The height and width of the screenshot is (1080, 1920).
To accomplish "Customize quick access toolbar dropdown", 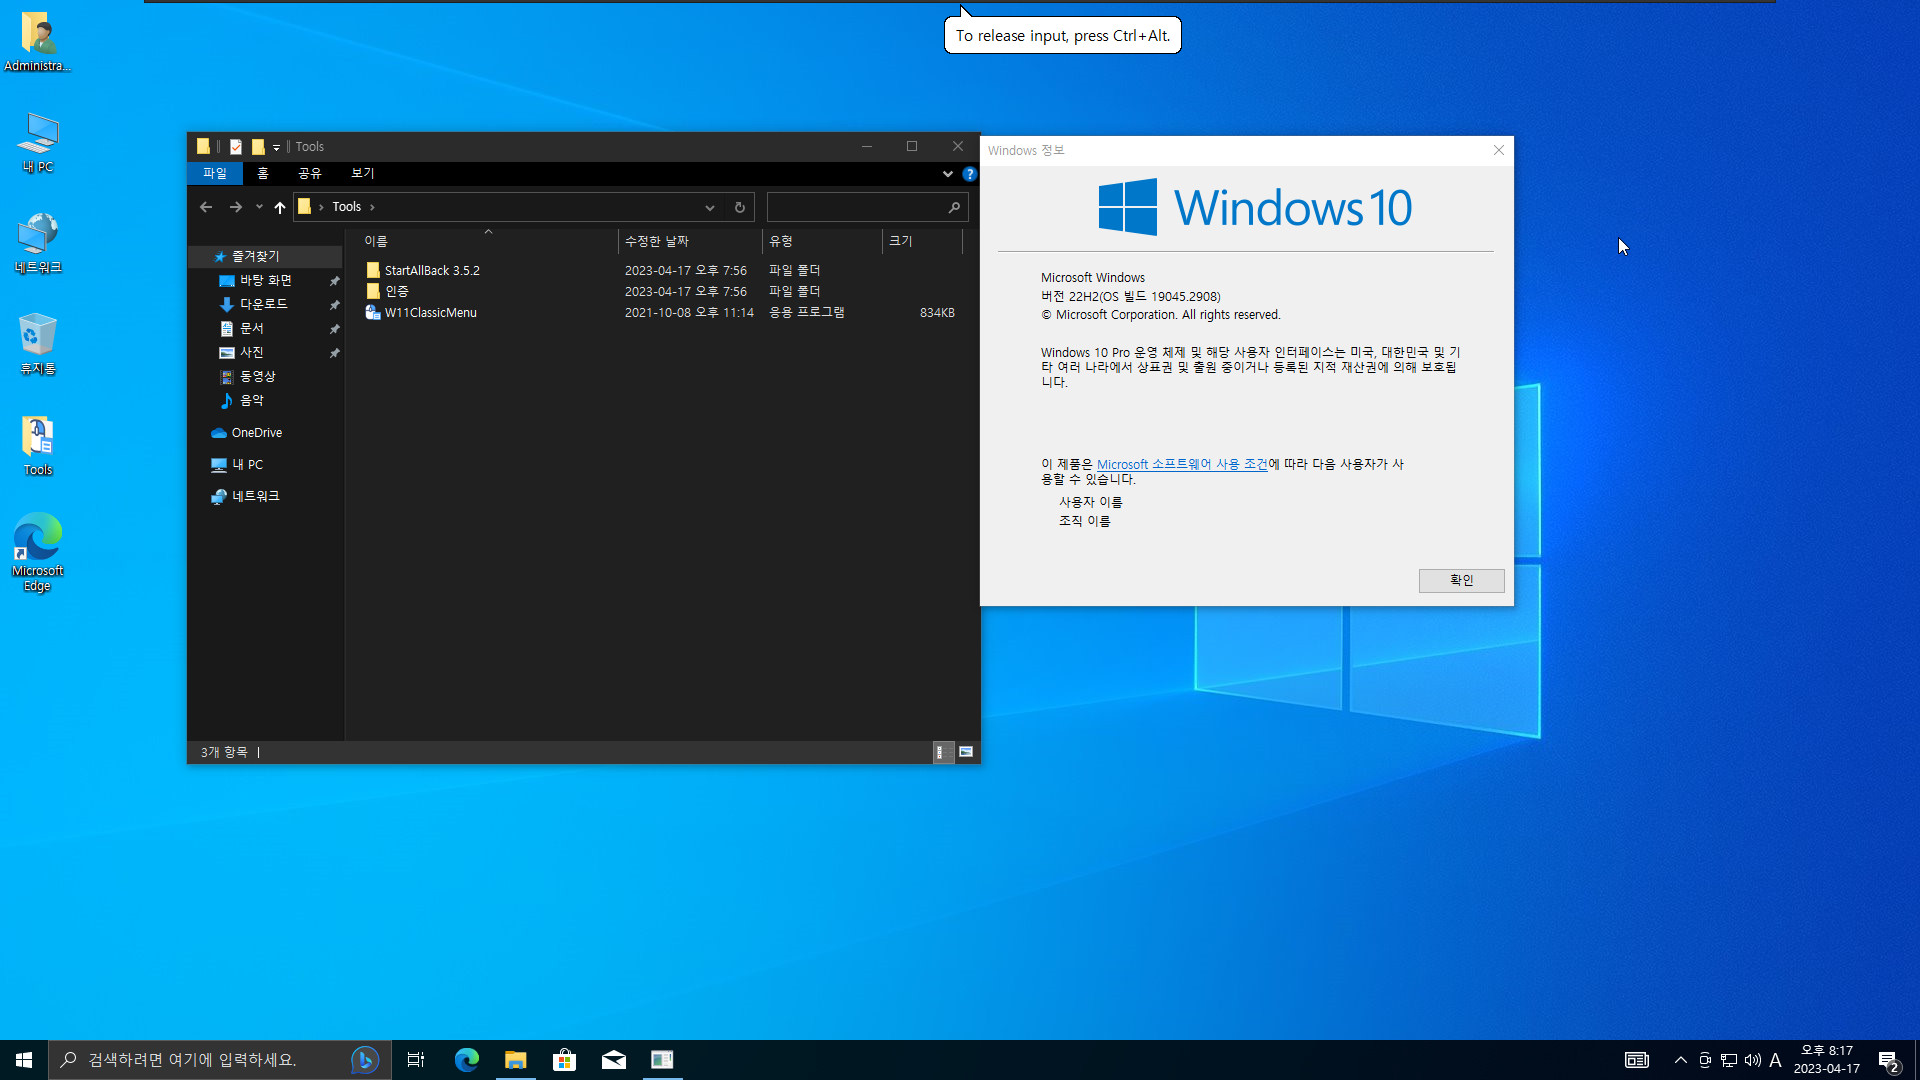I will coord(277,147).
